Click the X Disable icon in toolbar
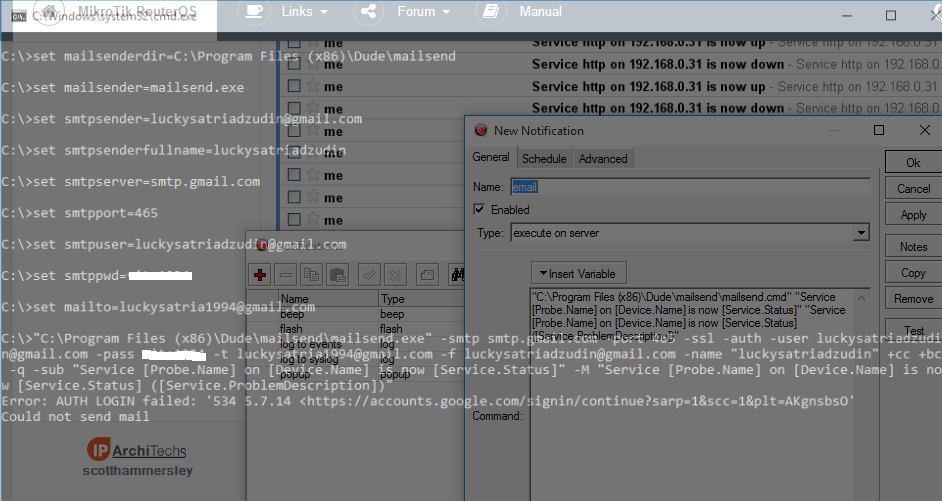Image resolution: width=942 pixels, height=501 pixels. 395,275
